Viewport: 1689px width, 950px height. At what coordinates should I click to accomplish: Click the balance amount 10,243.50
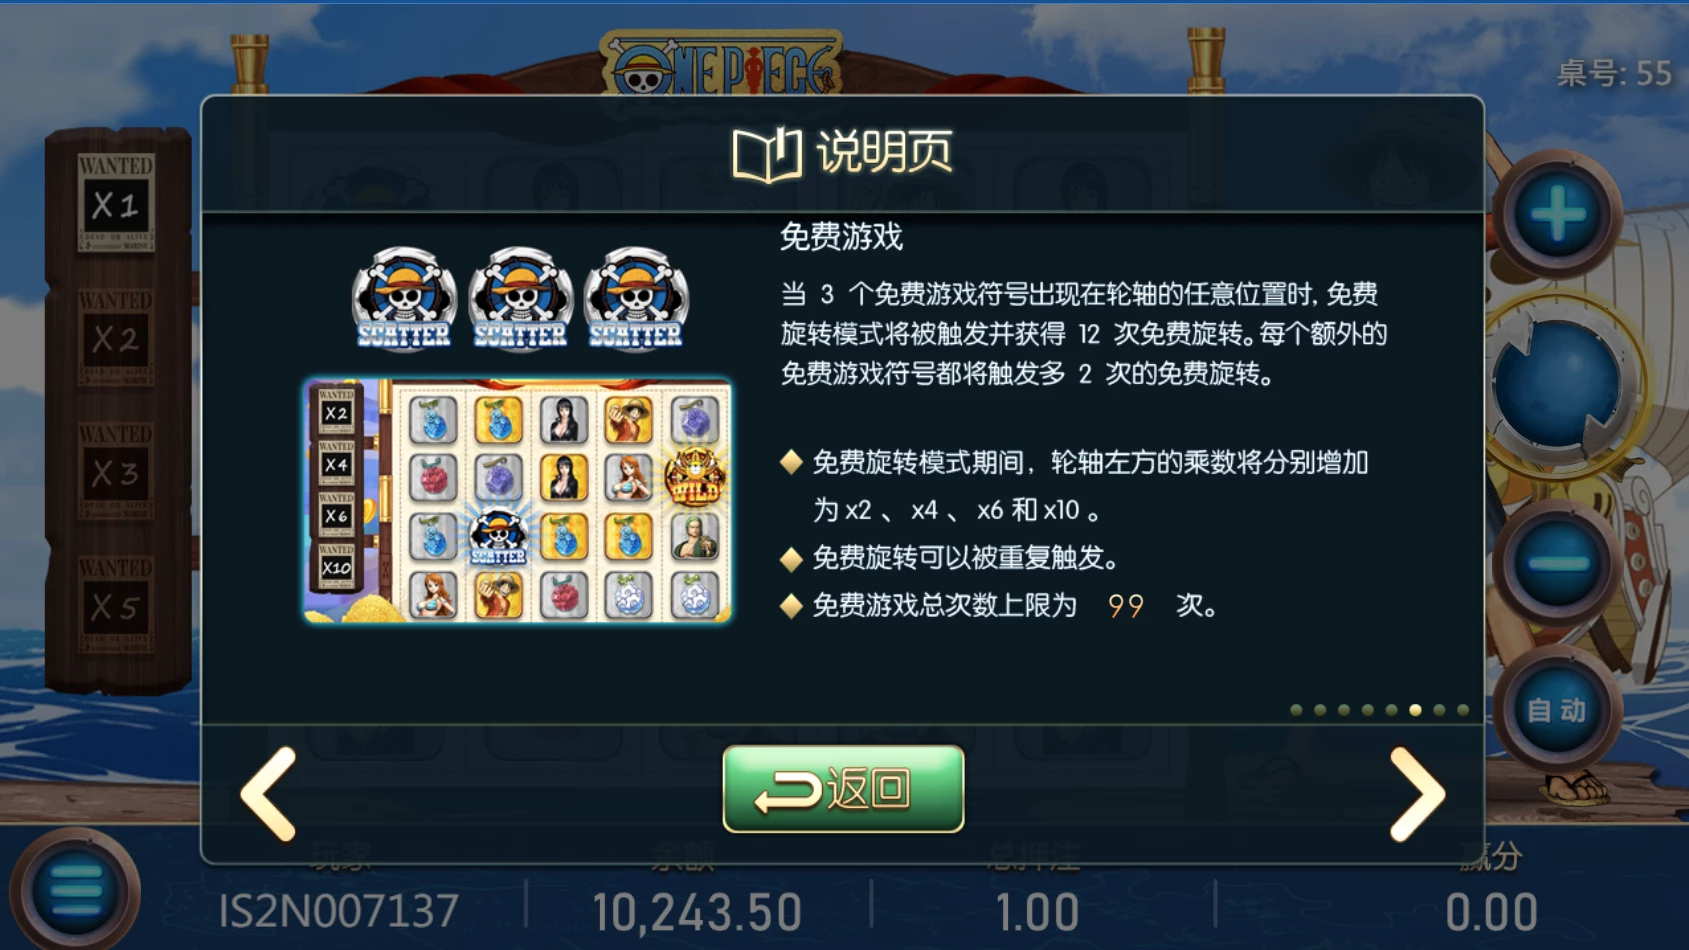pyautogui.click(x=697, y=912)
